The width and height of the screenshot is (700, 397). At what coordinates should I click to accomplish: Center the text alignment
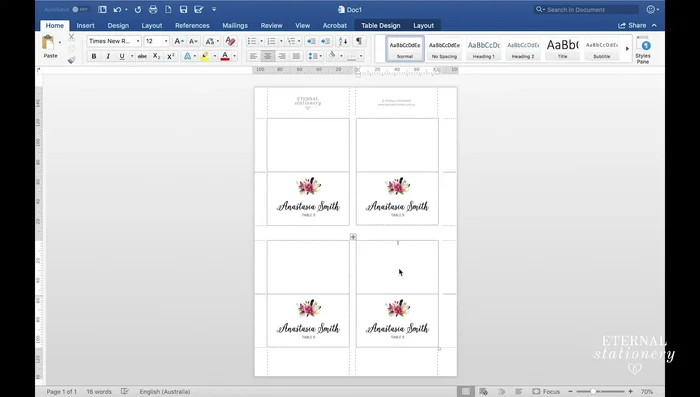click(x=267, y=56)
